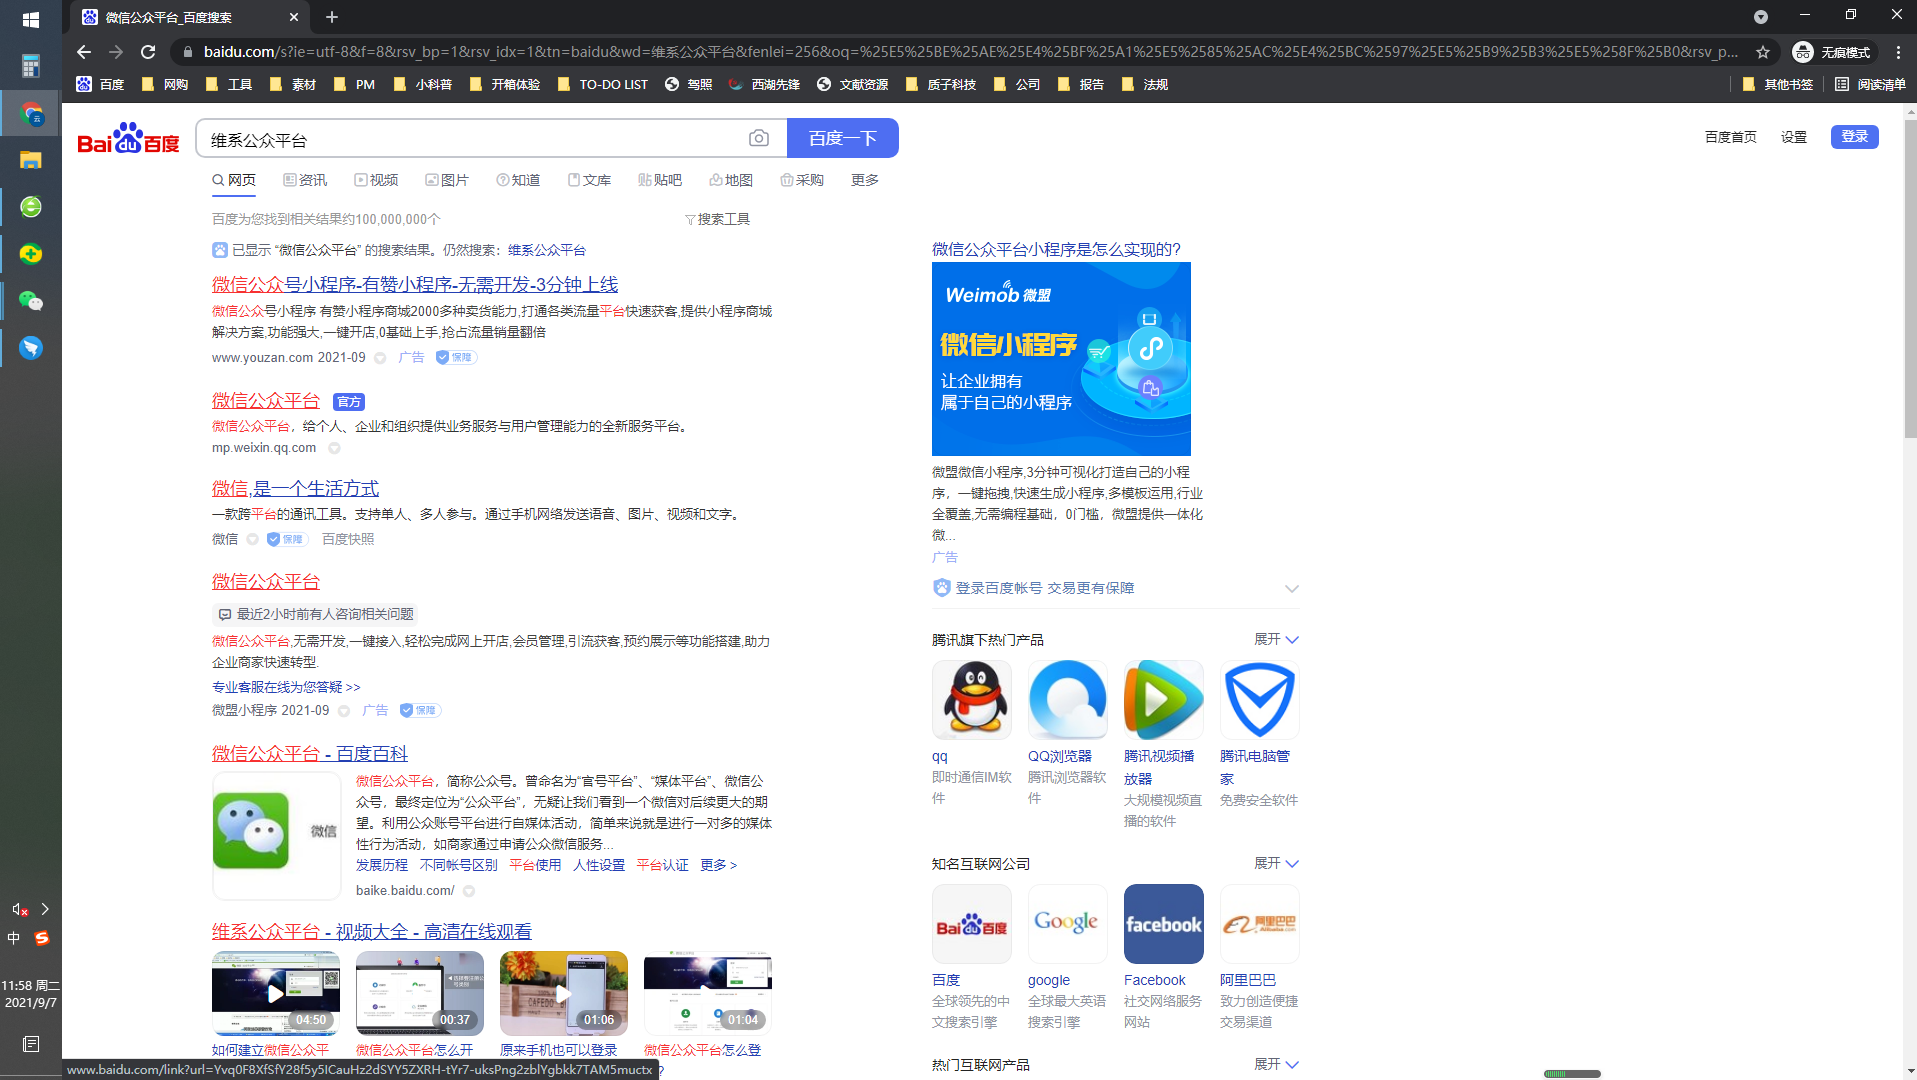Open the 搜索工具 filter options

pyautogui.click(x=717, y=219)
